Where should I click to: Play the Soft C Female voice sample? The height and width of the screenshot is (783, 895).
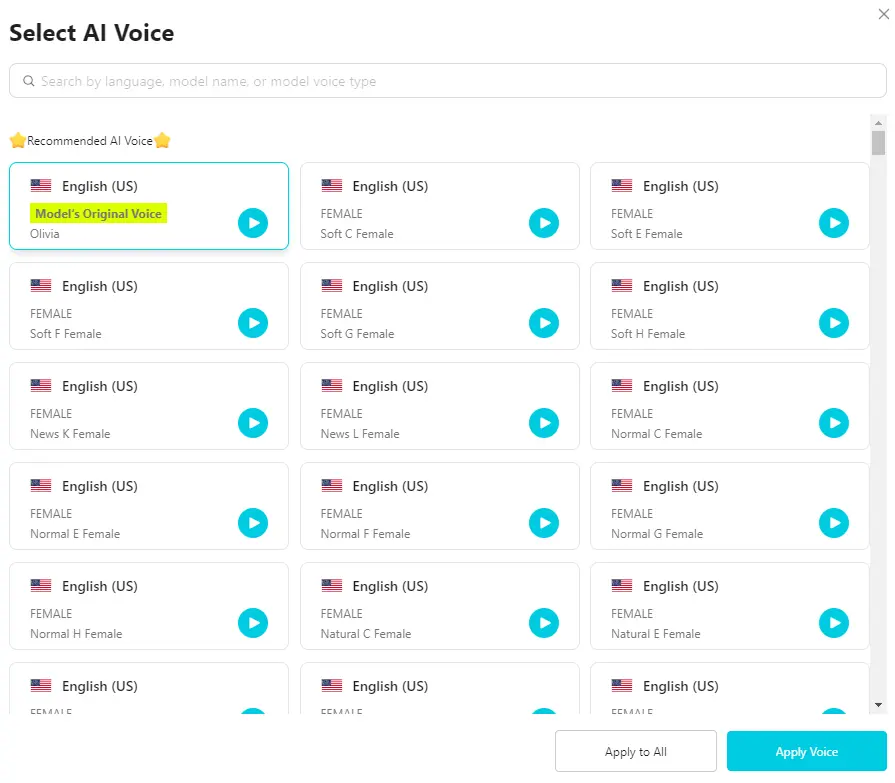coord(544,223)
